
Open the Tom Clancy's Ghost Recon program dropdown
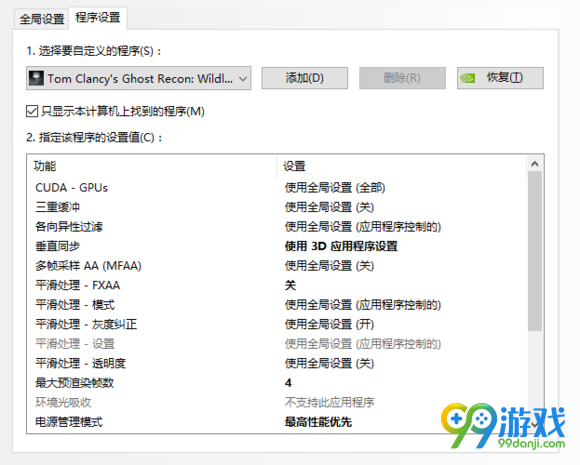tap(139, 78)
